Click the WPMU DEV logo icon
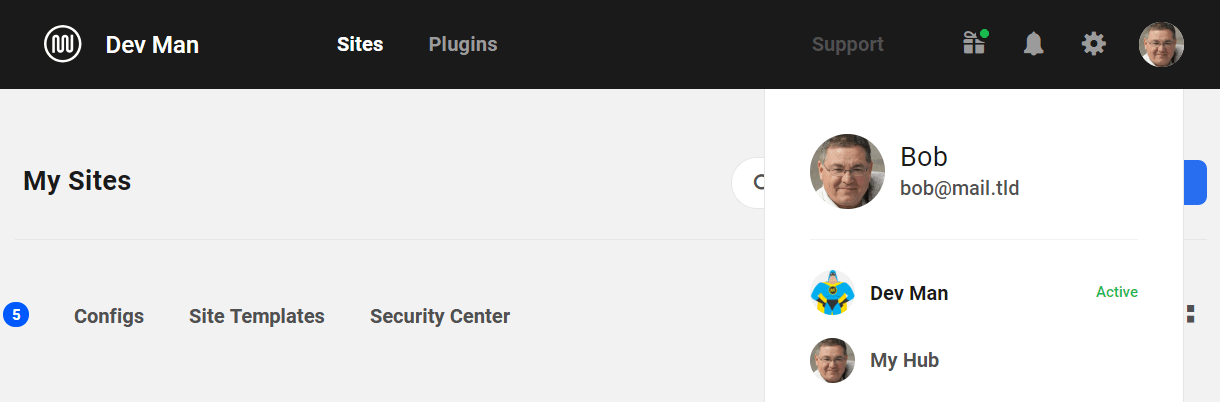The width and height of the screenshot is (1220, 402). tap(63, 44)
